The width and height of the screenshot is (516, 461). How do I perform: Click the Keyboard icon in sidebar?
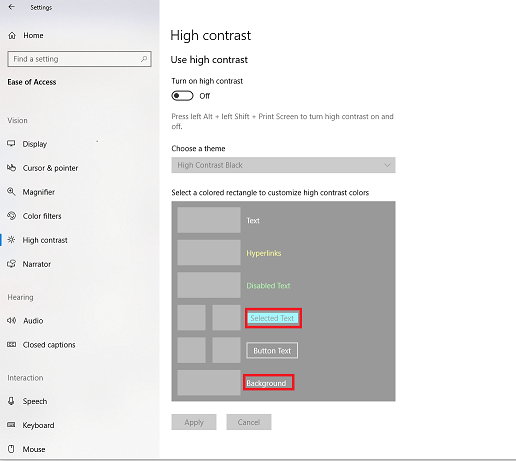(x=11, y=425)
